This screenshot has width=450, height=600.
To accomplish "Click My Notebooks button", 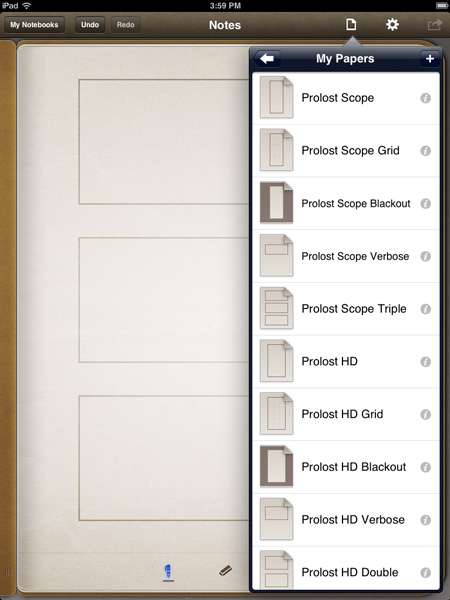I will tap(34, 25).
